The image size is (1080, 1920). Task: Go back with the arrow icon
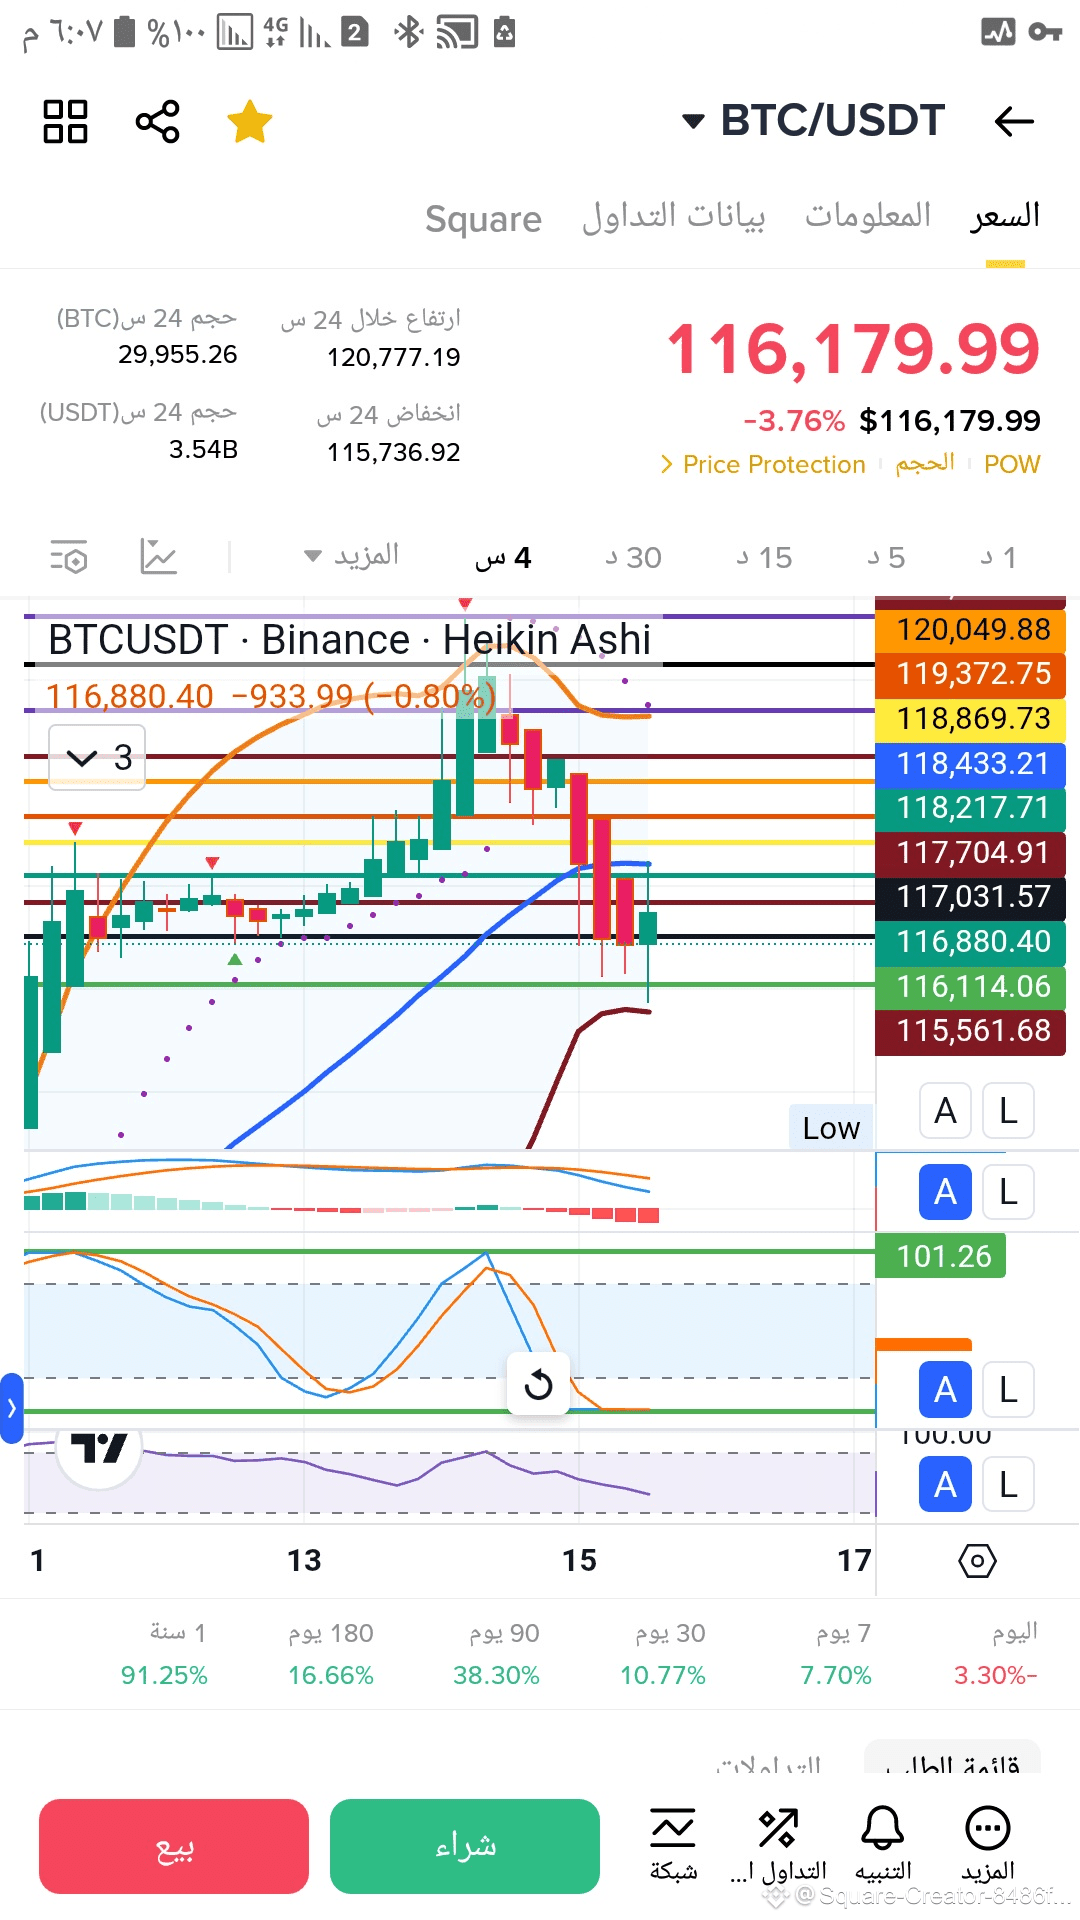click(x=1014, y=122)
